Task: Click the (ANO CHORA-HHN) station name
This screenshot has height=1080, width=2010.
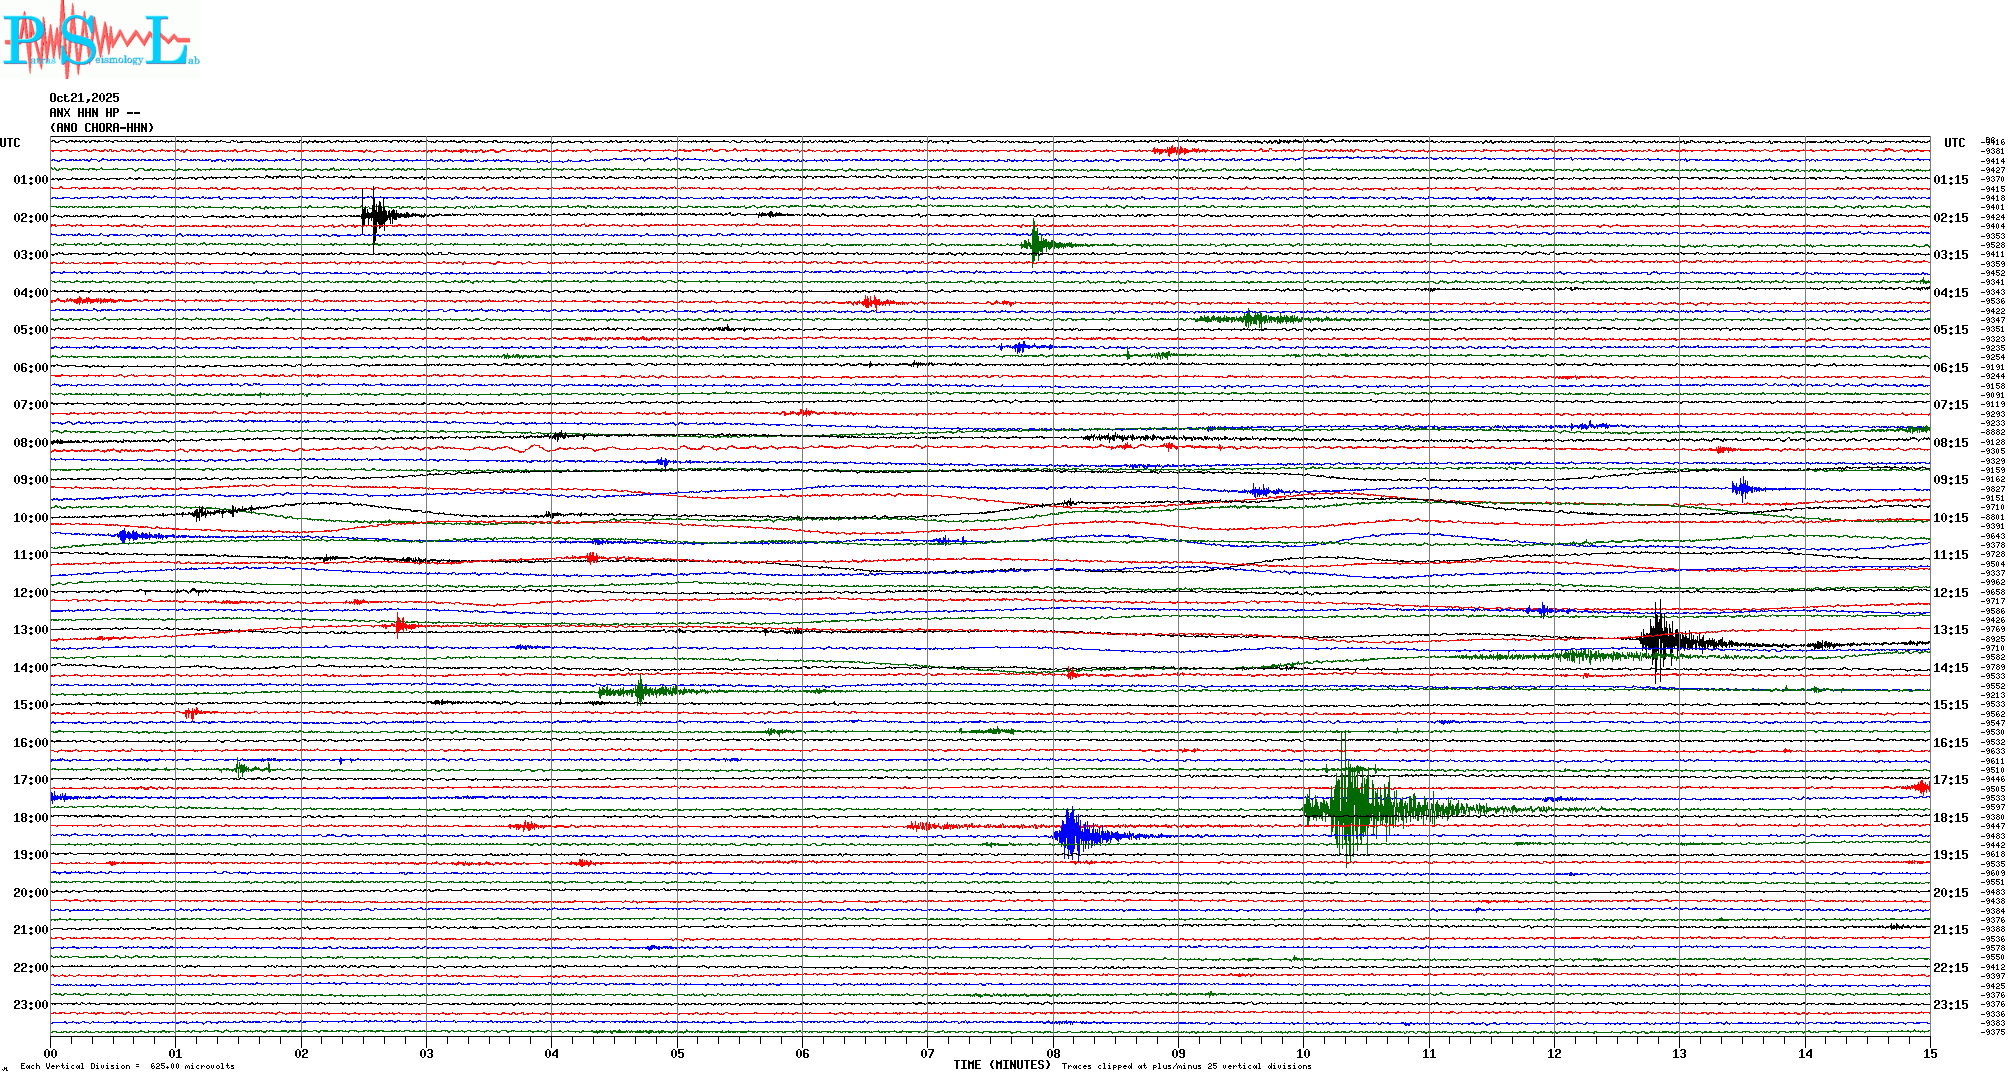Action: (x=102, y=128)
